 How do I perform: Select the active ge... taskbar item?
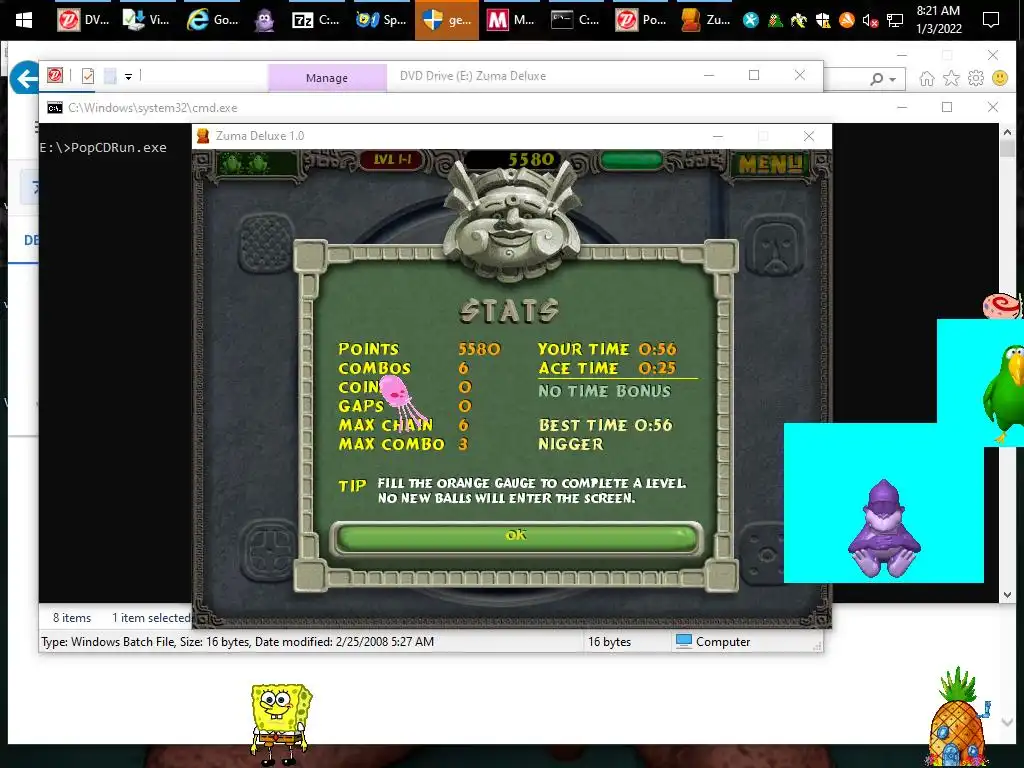pos(447,20)
